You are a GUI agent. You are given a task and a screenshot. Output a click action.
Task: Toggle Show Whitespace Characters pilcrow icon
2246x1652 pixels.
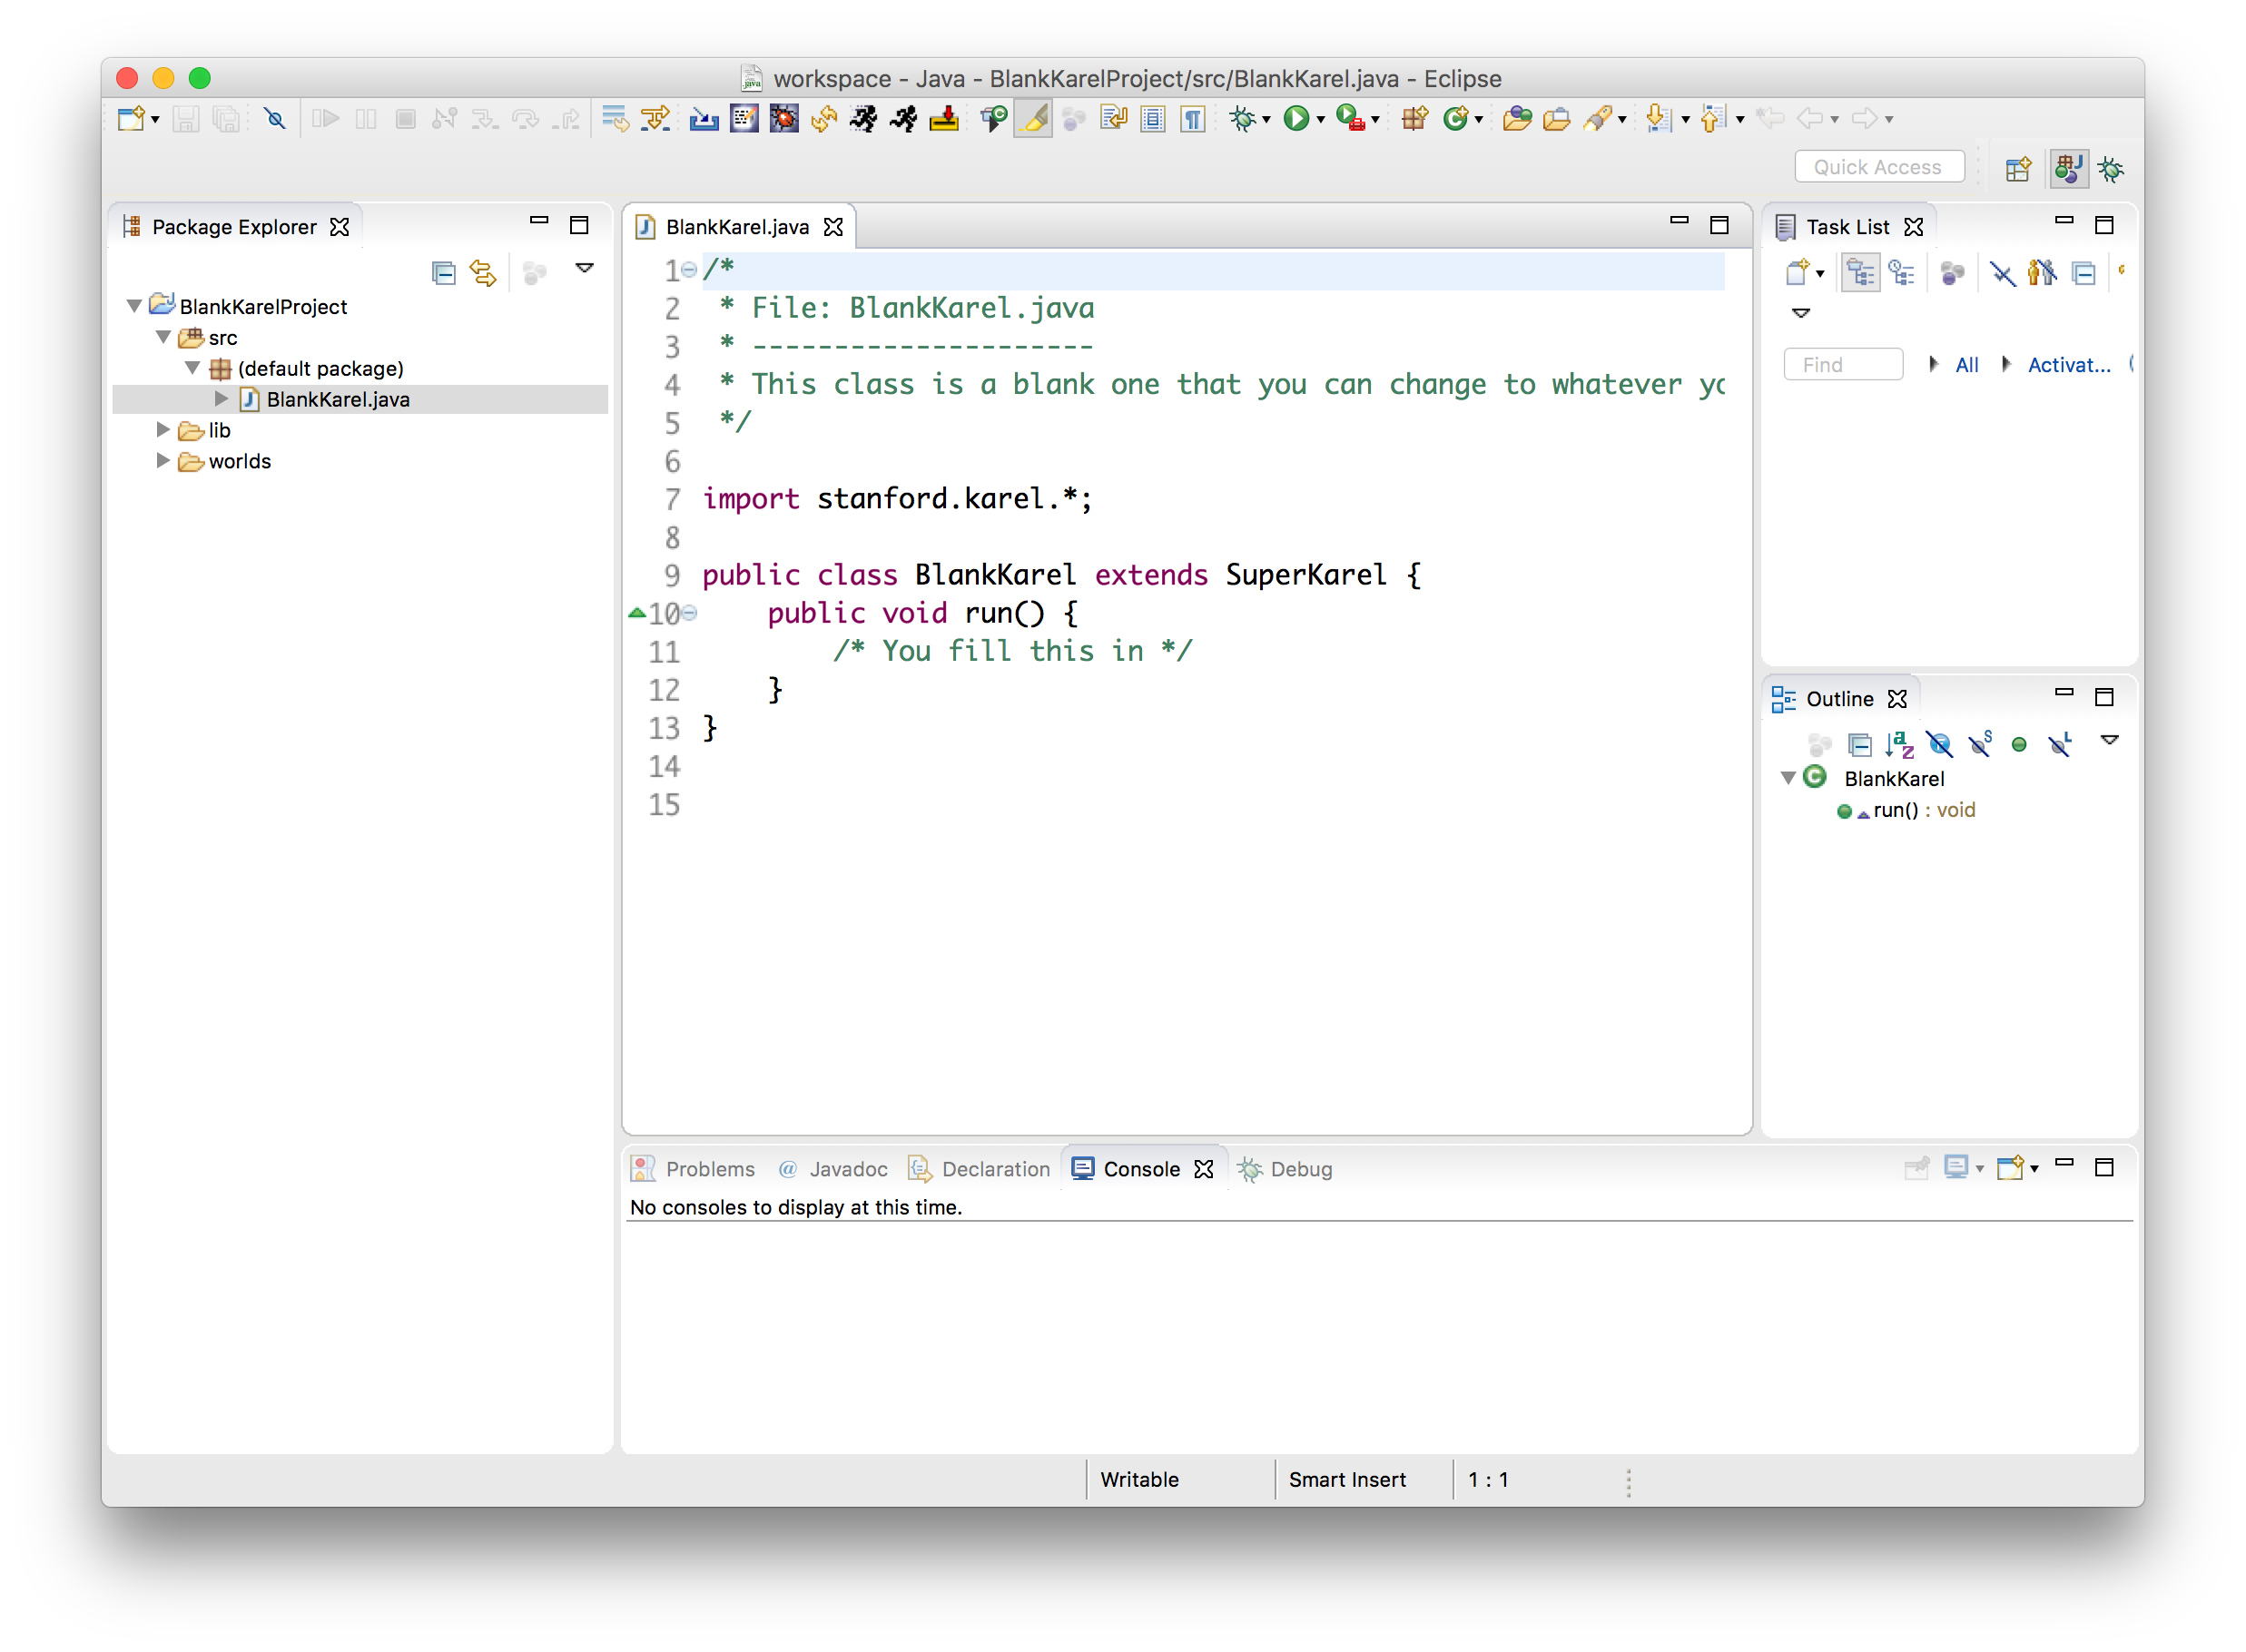[x=1192, y=119]
